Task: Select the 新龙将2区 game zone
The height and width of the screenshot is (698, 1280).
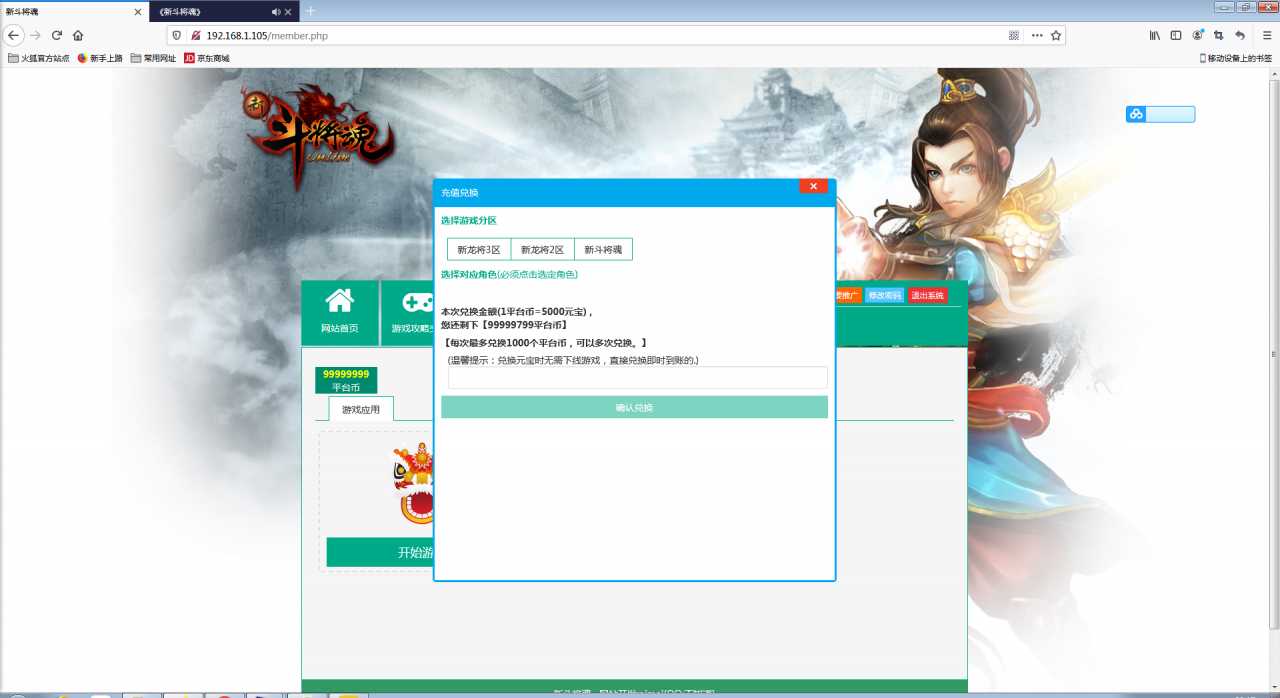Action: tap(542, 250)
